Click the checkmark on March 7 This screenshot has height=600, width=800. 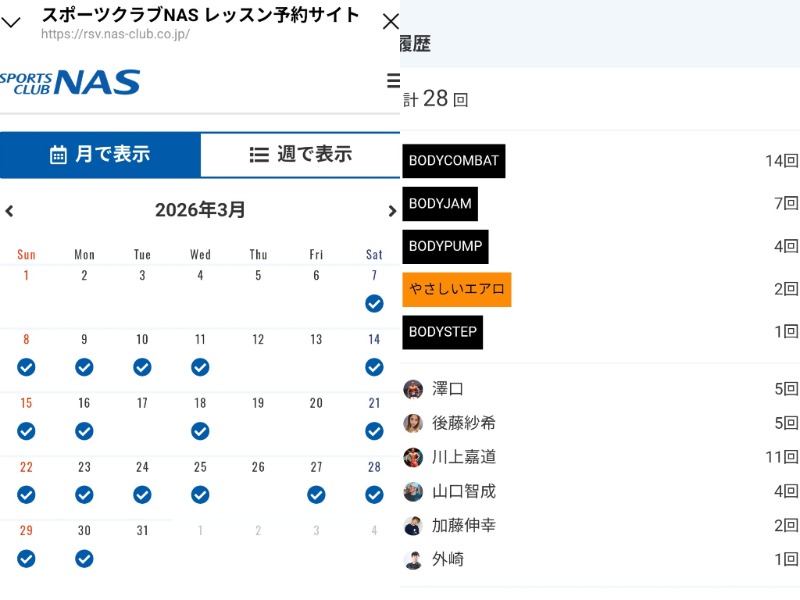click(x=374, y=303)
